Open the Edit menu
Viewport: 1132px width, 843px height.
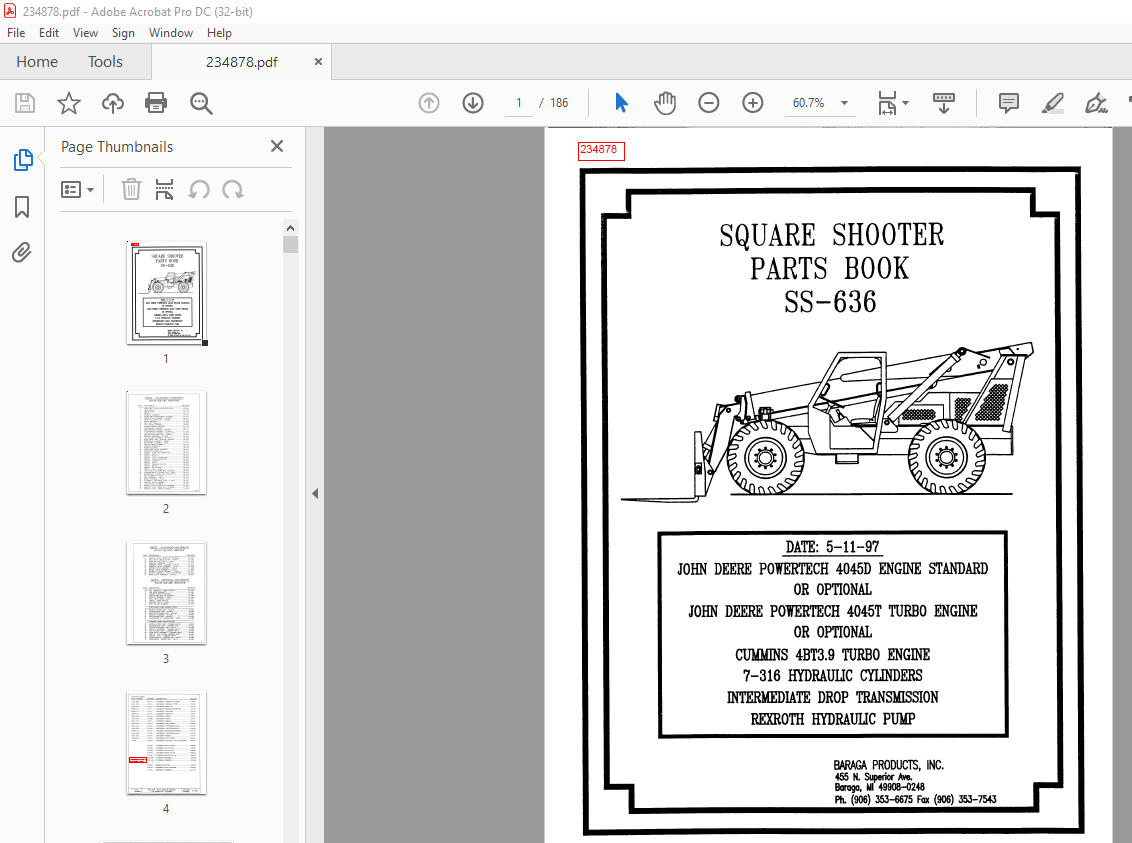(49, 32)
